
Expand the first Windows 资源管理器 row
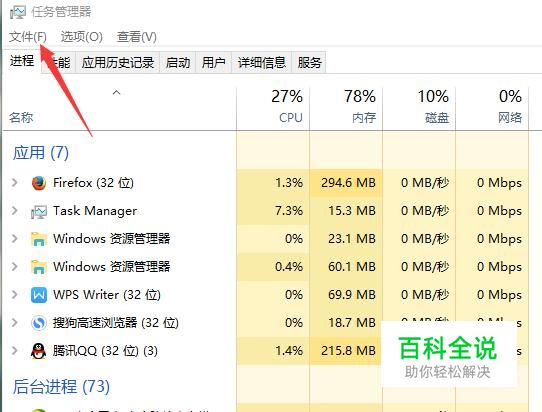[15, 238]
